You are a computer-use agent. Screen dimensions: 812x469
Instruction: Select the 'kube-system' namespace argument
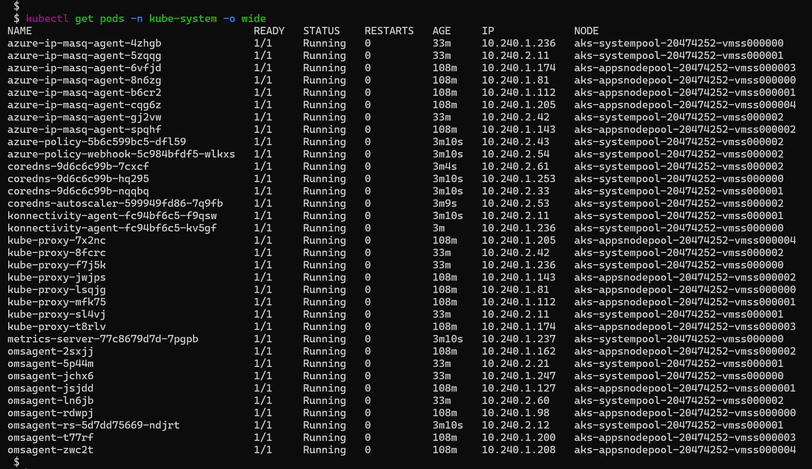pyautogui.click(x=183, y=19)
